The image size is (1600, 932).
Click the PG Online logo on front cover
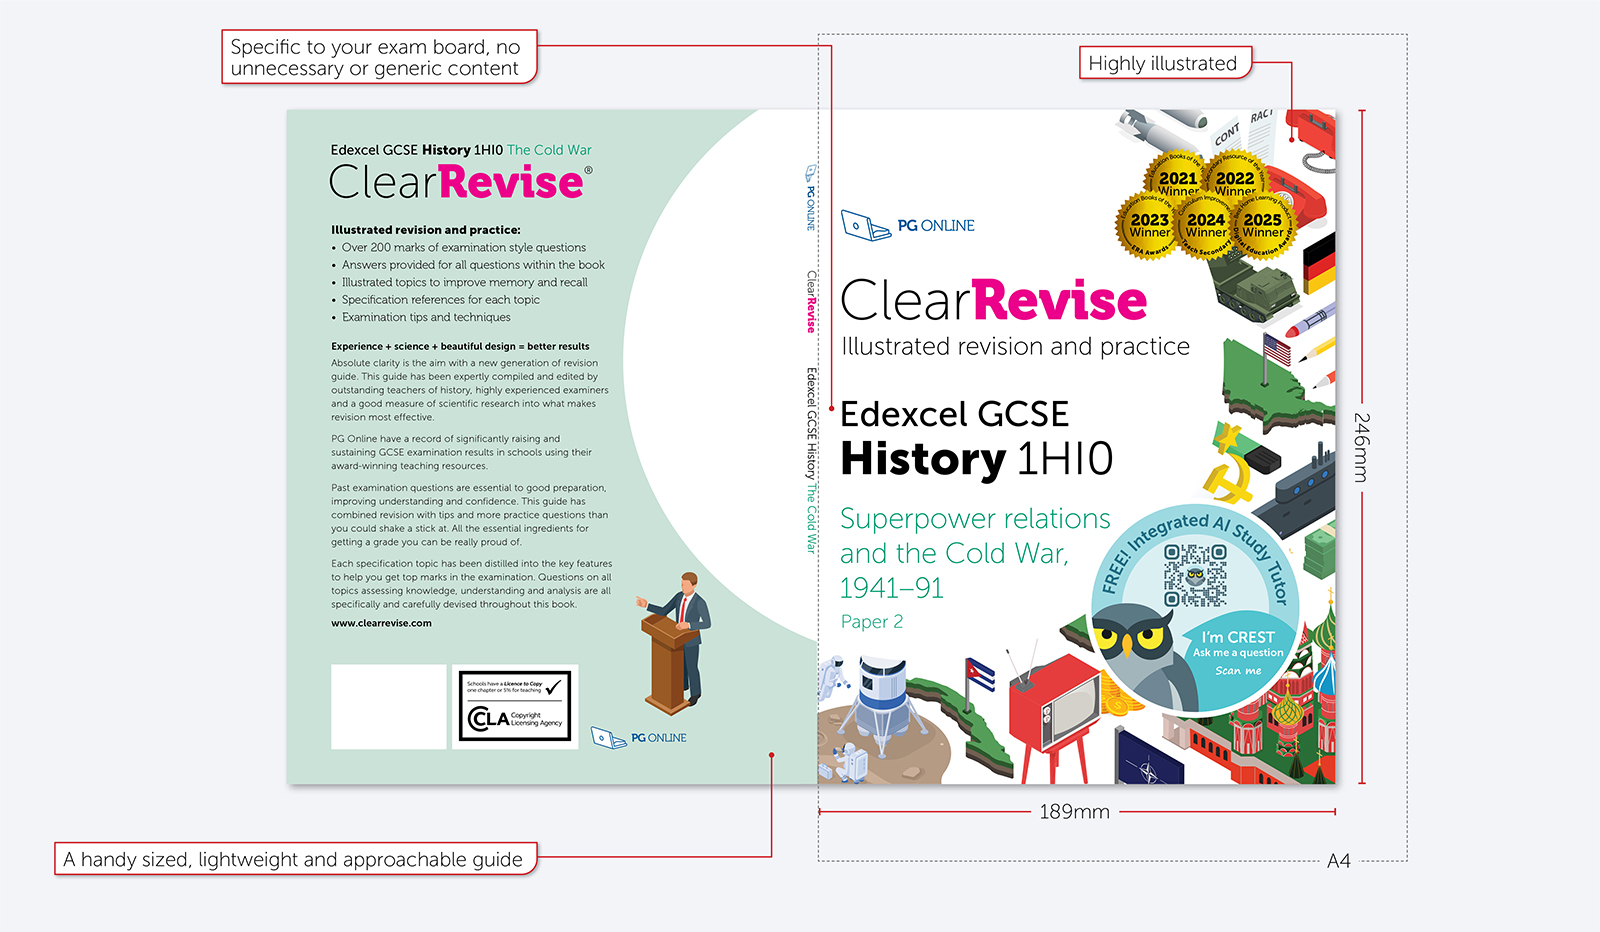coord(907,226)
